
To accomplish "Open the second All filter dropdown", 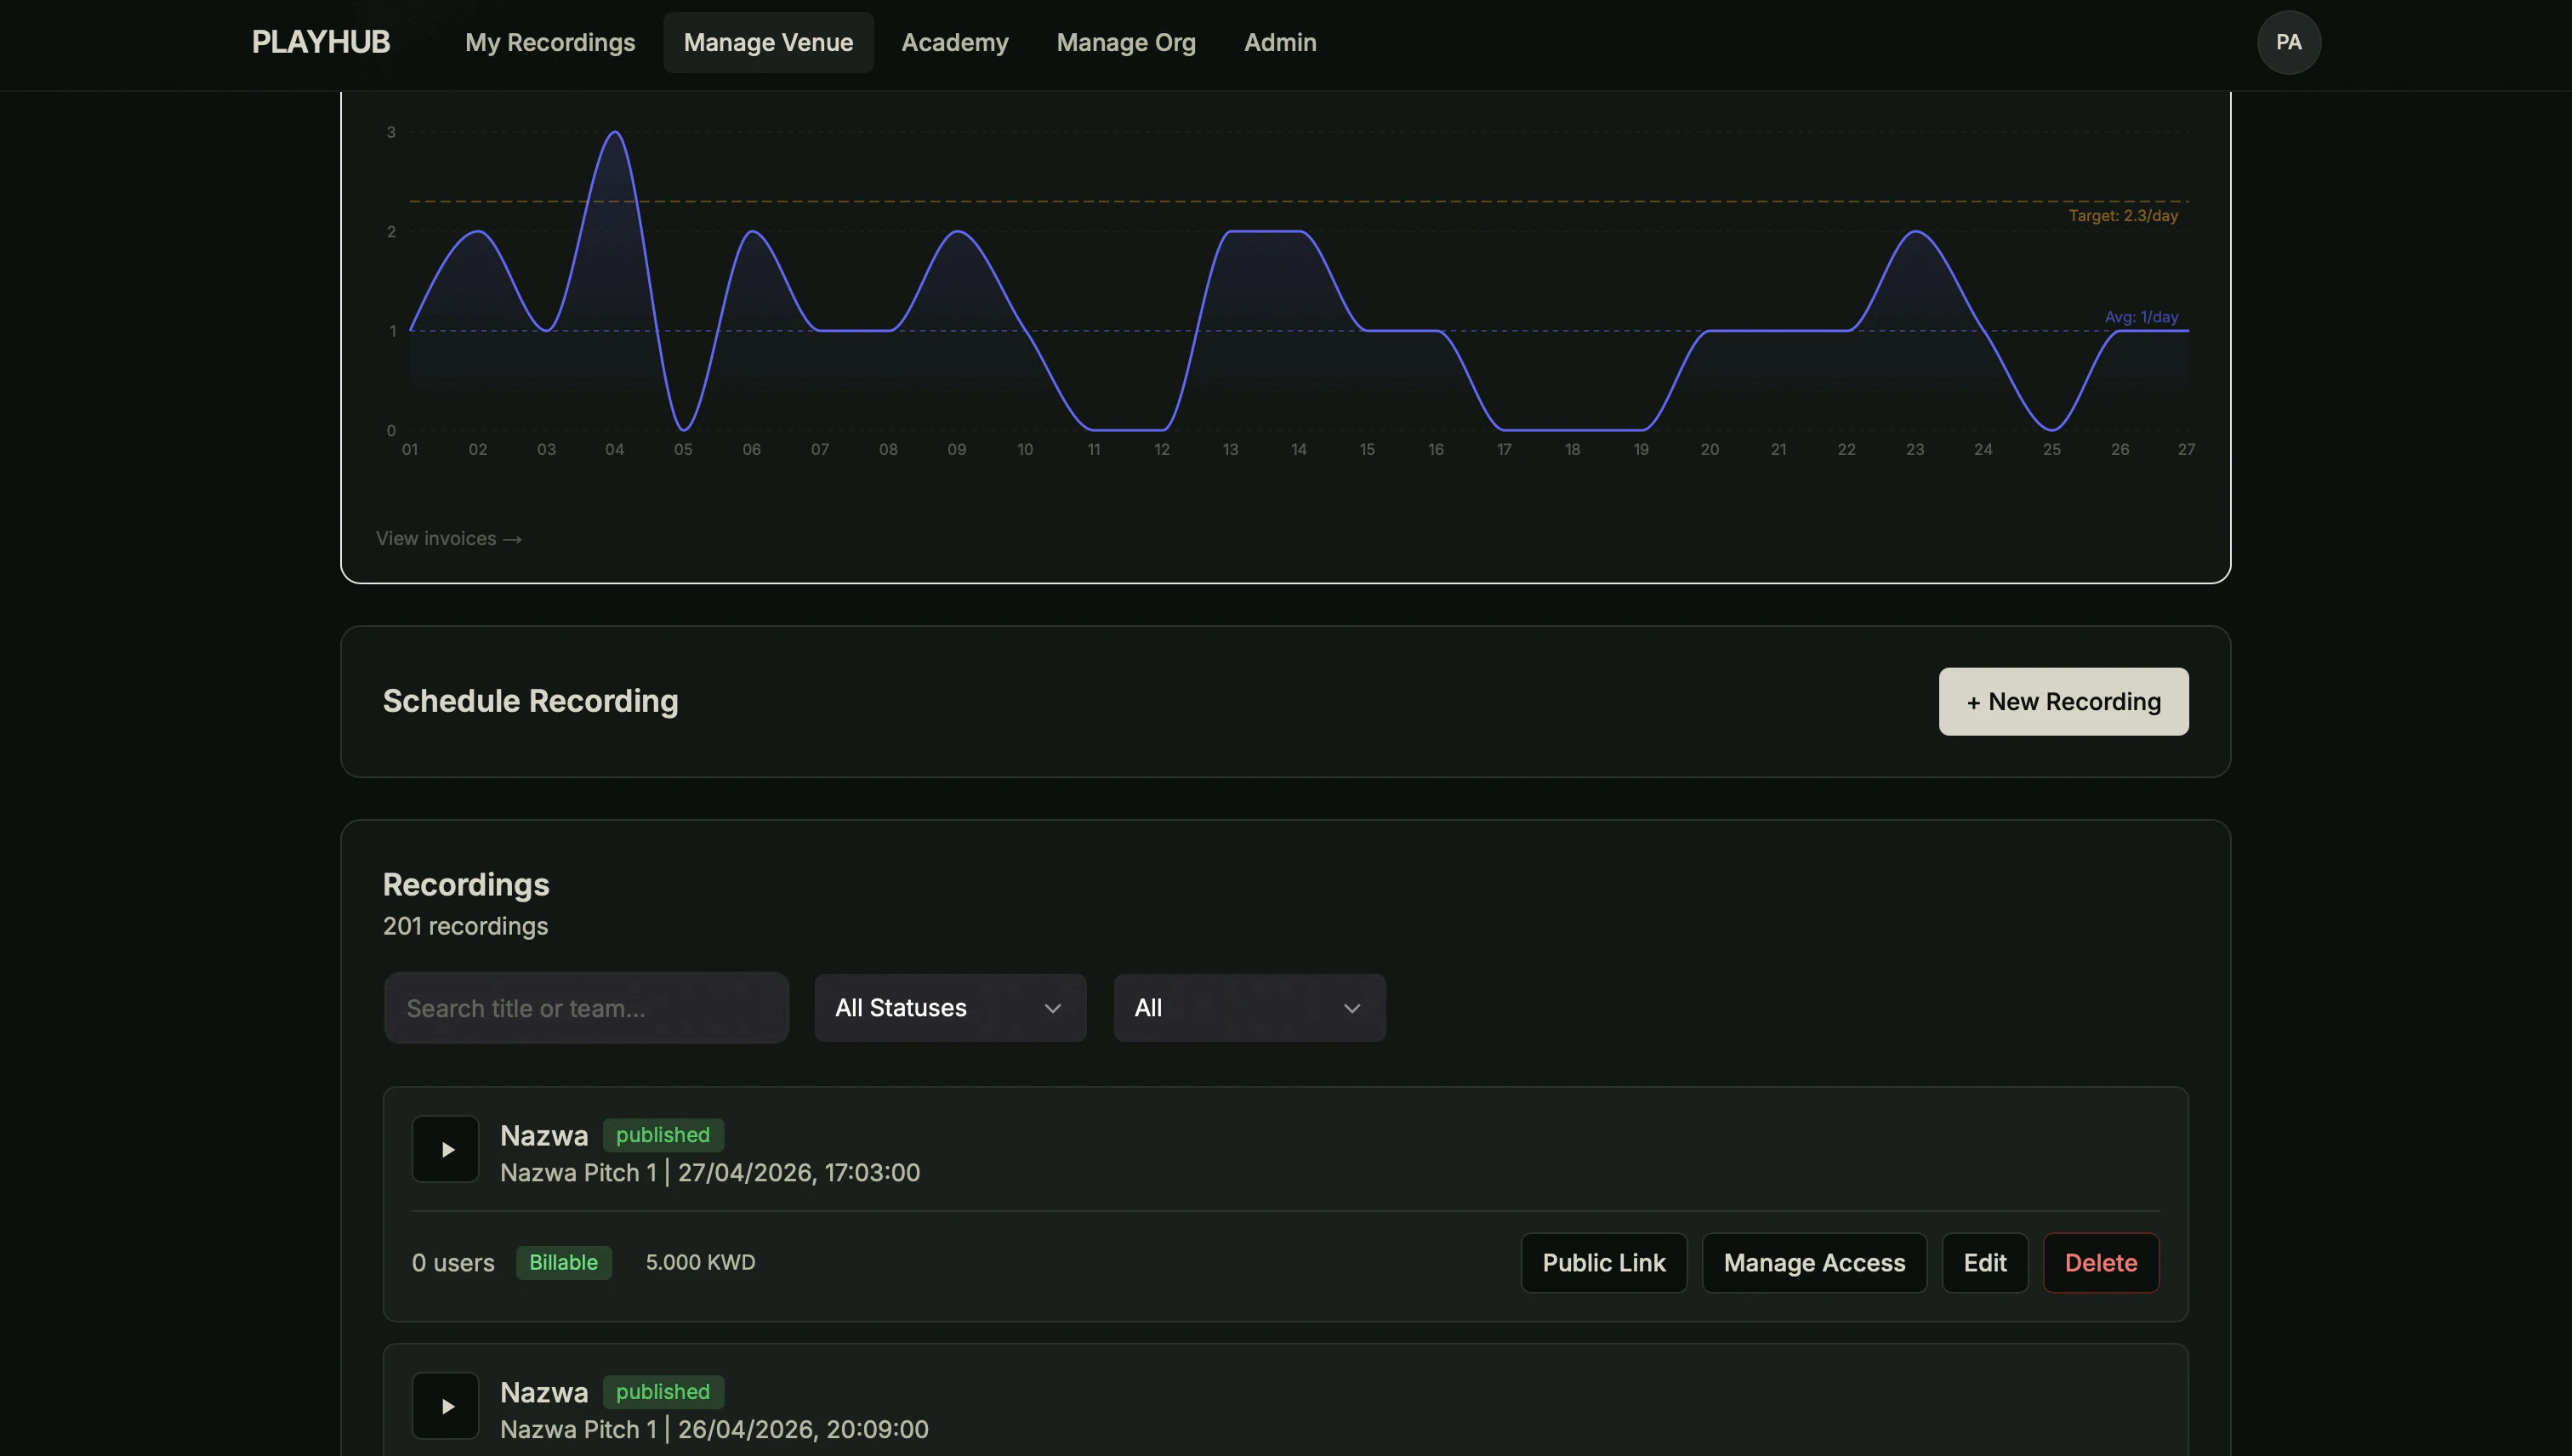I will click(x=1248, y=1007).
